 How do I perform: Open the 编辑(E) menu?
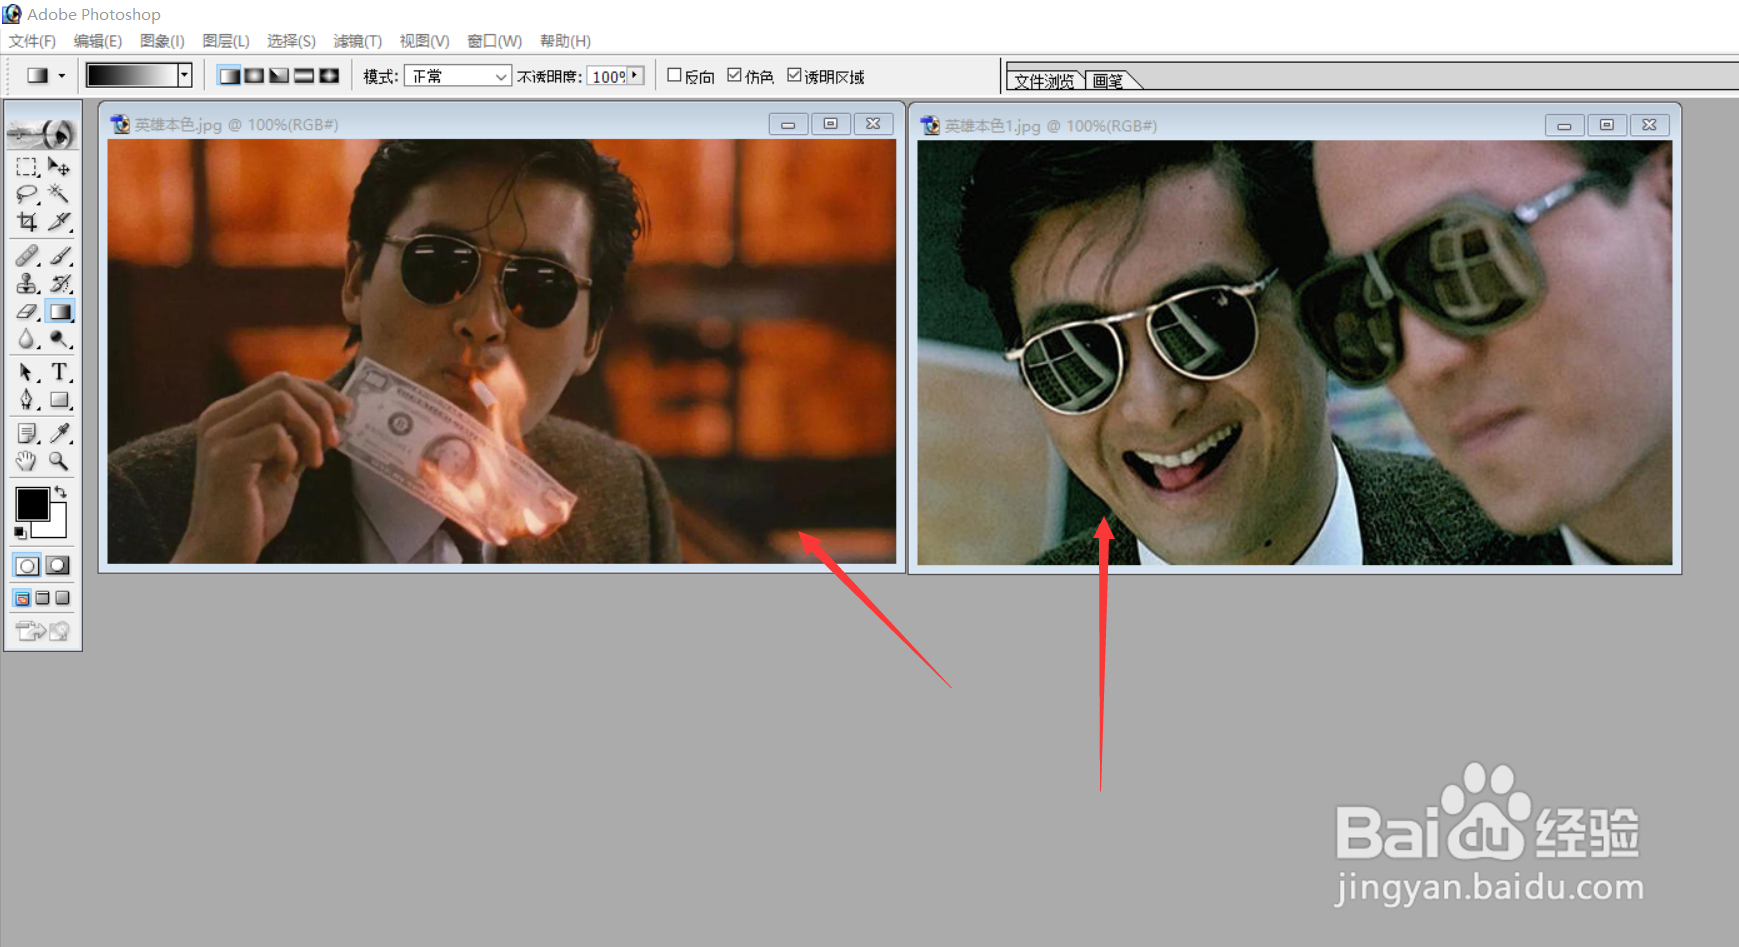pos(98,41)
